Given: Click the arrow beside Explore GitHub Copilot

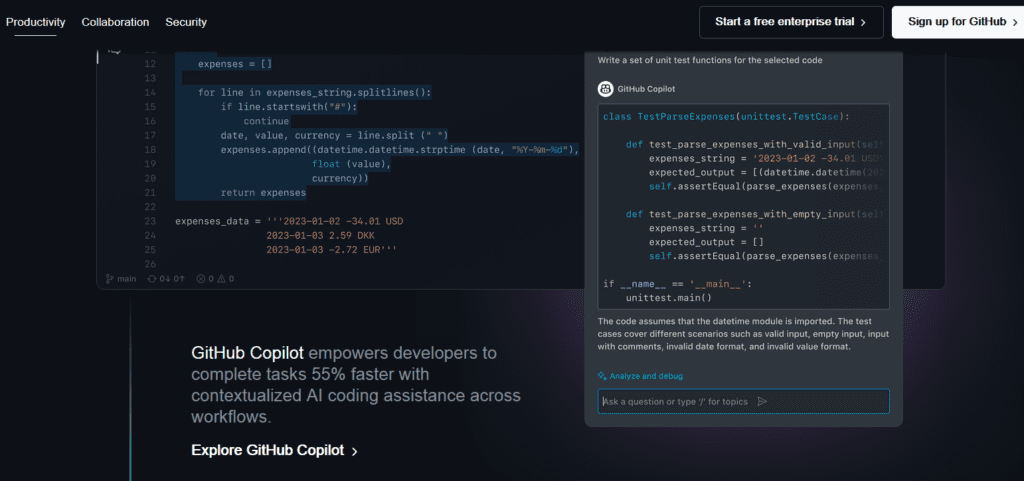Looking at the screenshot, I should [x=354, y=451].
